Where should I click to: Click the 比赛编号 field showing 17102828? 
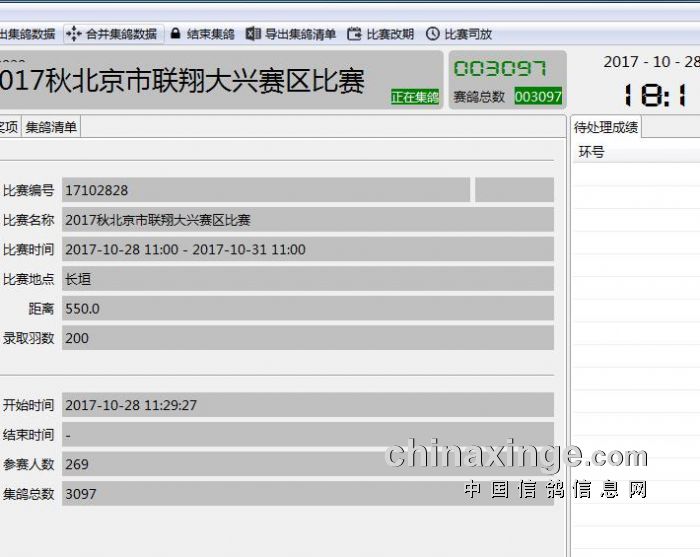click(265, 190)
